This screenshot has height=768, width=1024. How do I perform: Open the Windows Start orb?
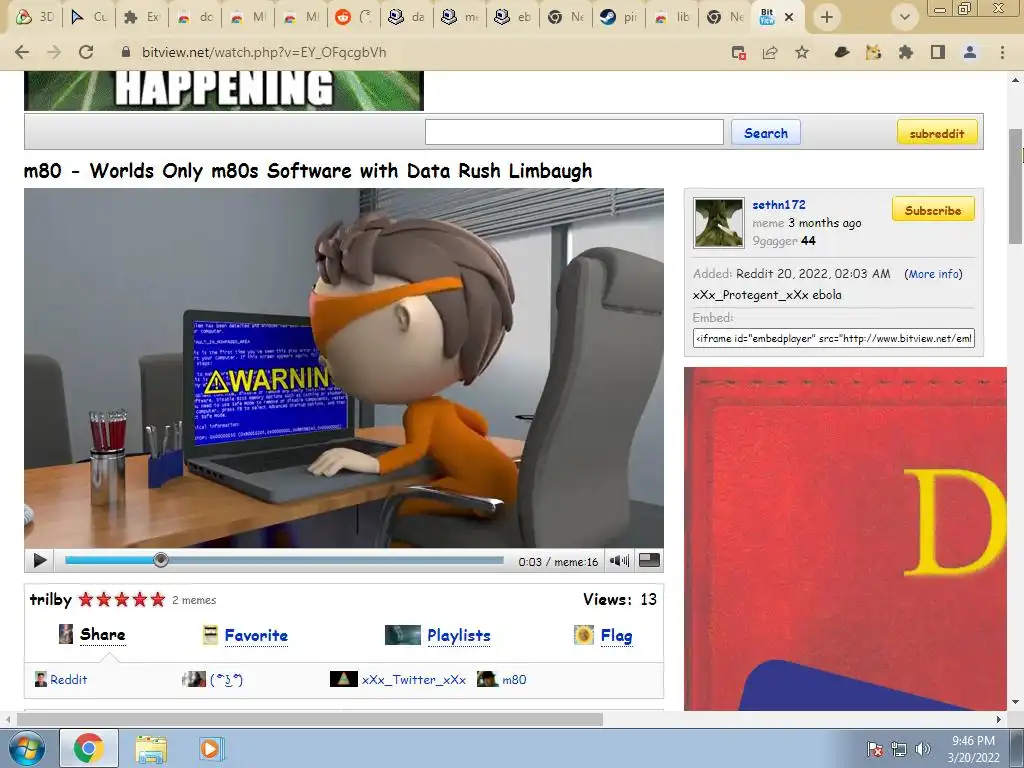pyautogui.click(x=27, y=748)
